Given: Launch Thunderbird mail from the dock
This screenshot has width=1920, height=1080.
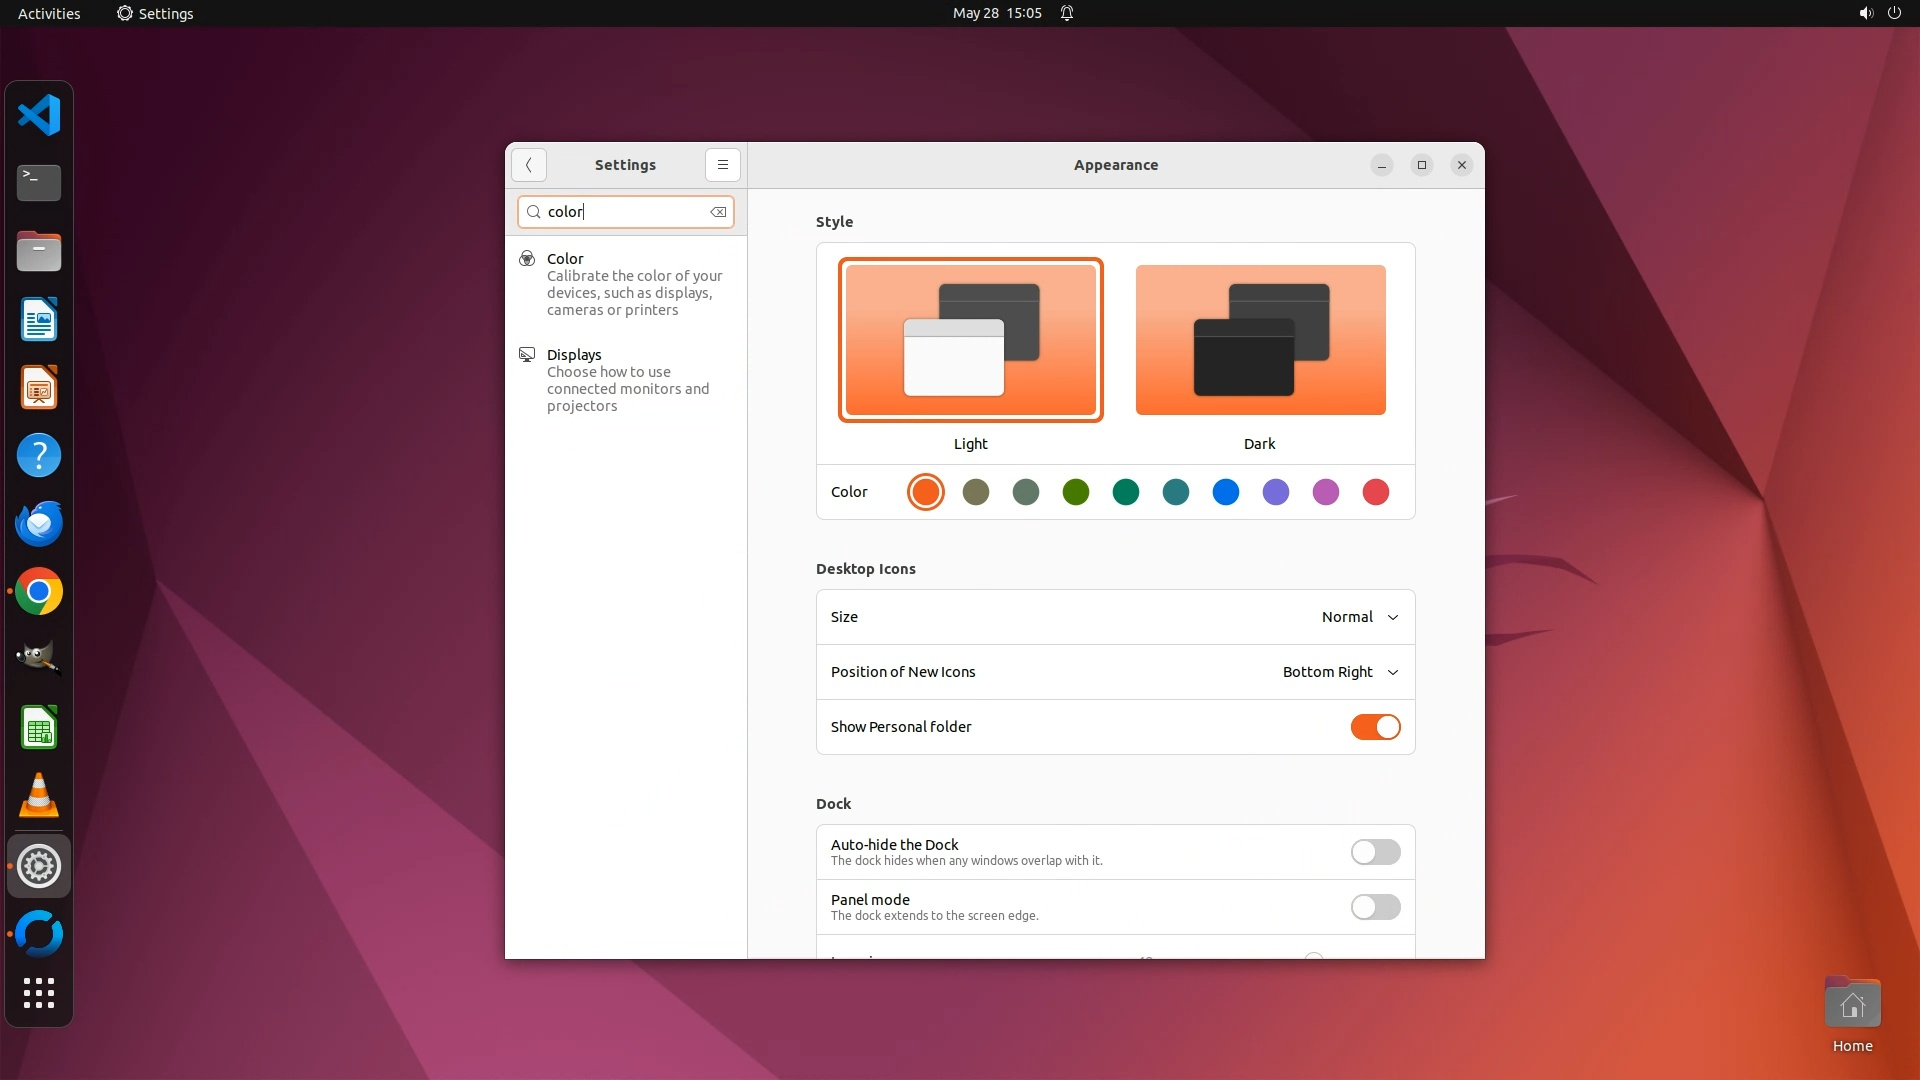Looking at the screenshot, I should (x=39, y=524).
